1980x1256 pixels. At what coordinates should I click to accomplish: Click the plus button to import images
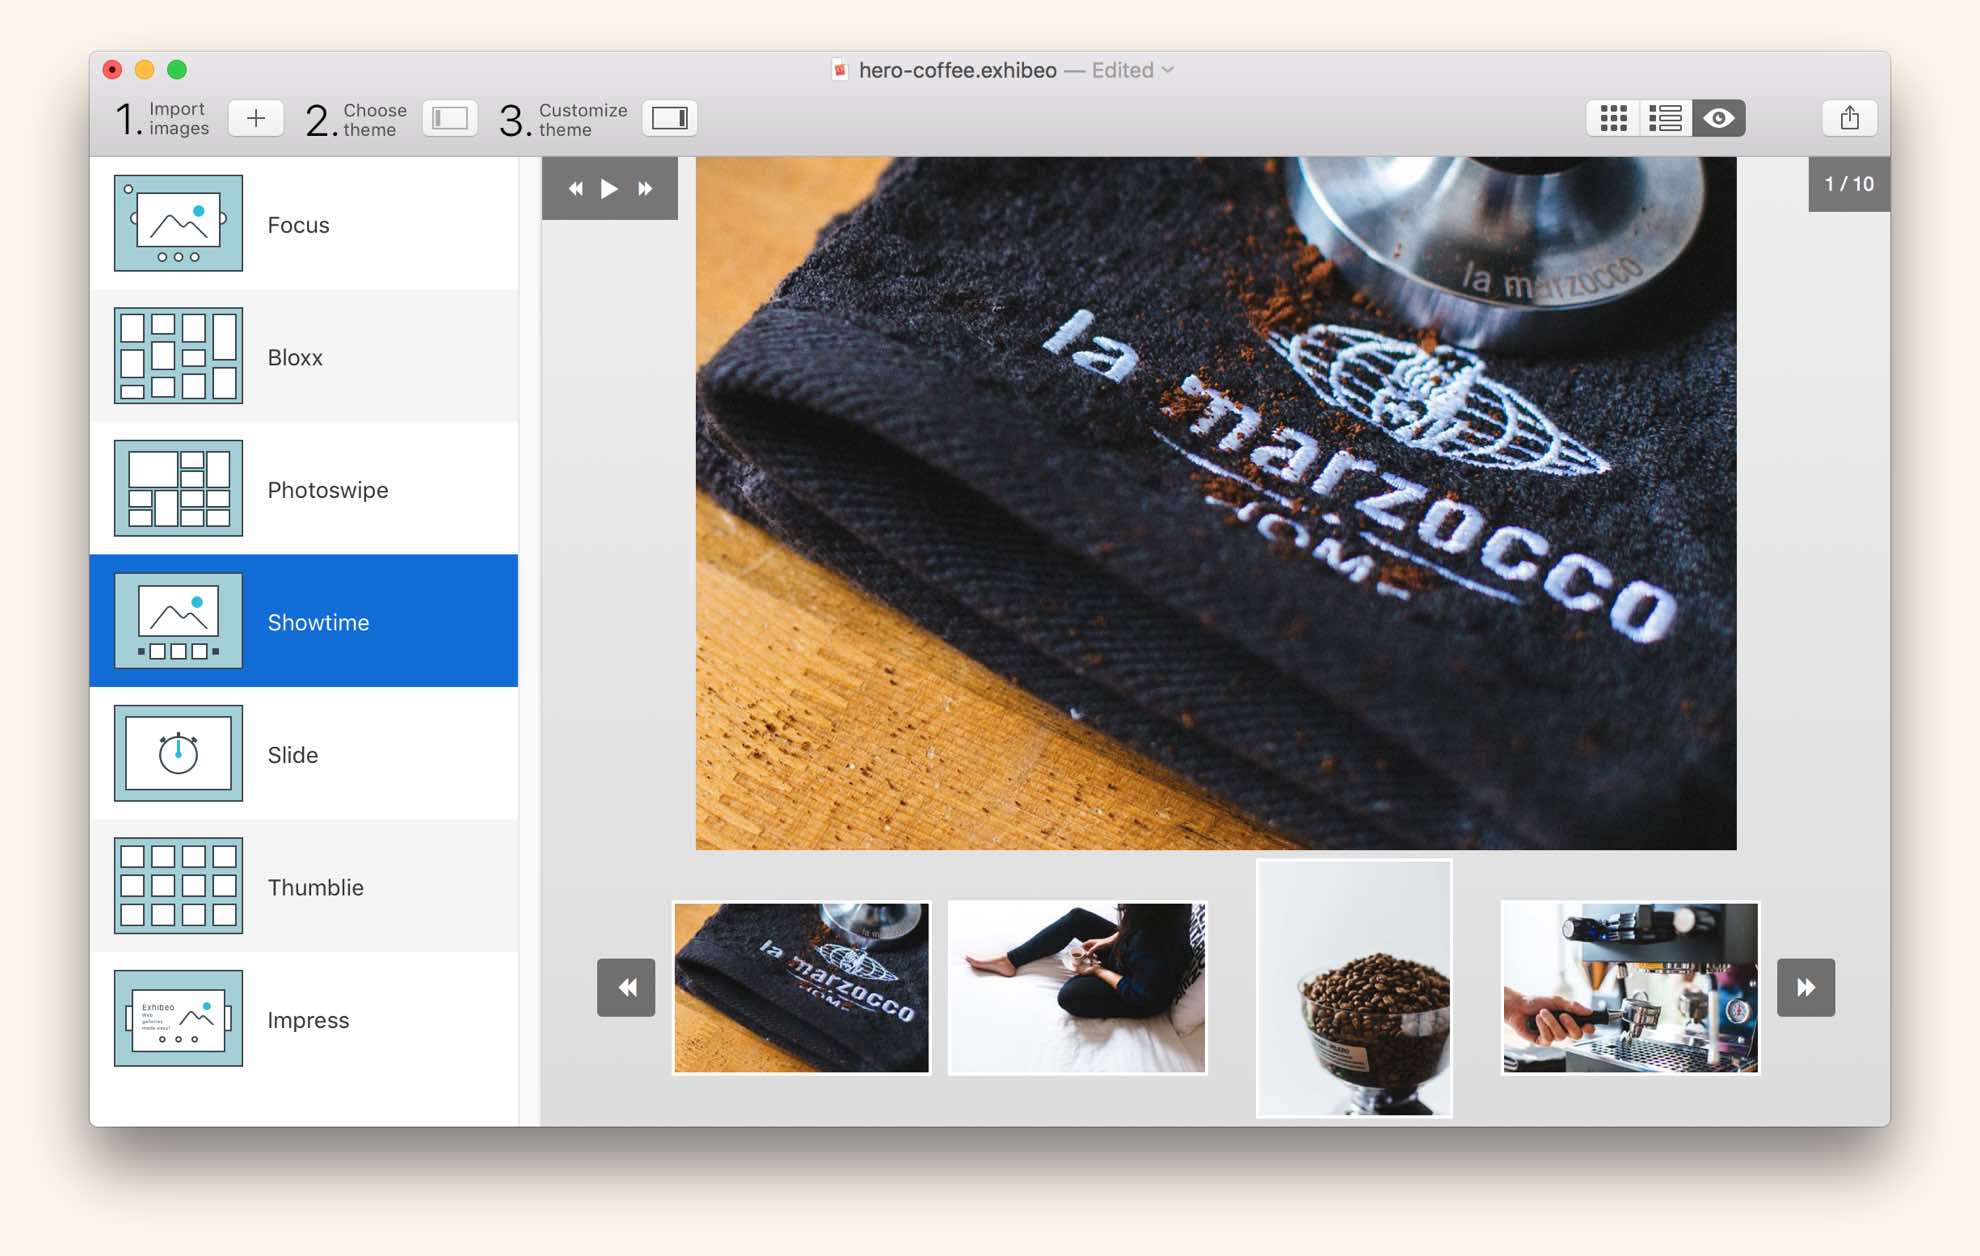tap(256, 119)
